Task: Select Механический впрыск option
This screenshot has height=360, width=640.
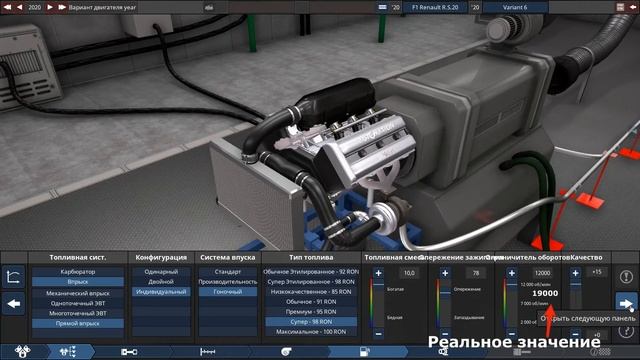Action: (78, 293)
